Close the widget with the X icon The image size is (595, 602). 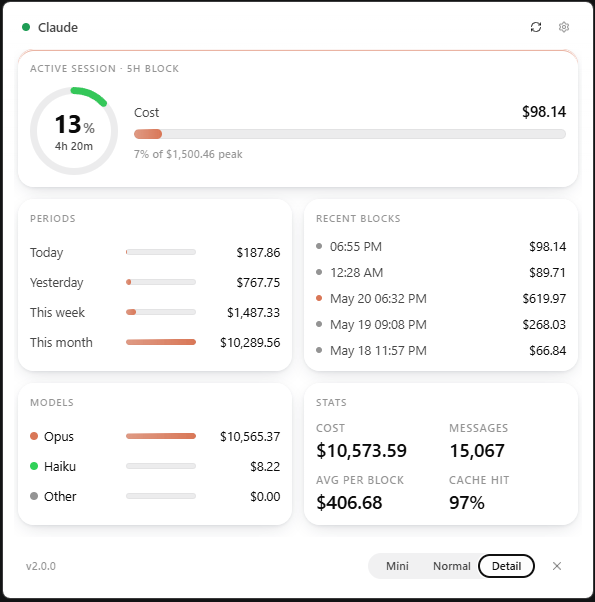point(557,566)
